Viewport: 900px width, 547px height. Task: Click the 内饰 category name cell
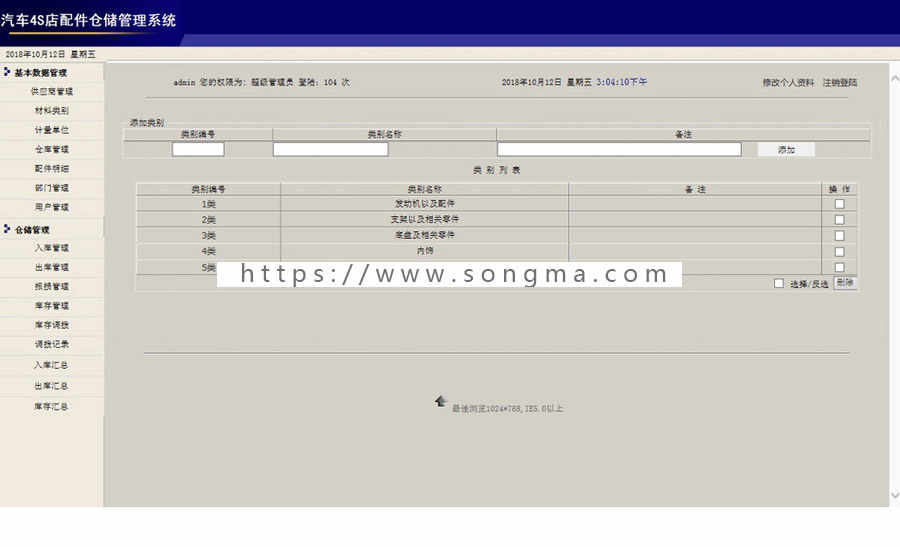click(425, 251)
